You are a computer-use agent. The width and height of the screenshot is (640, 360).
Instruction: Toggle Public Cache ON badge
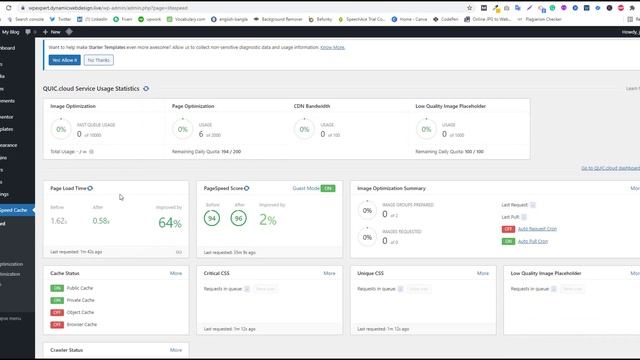coord(57,288)
